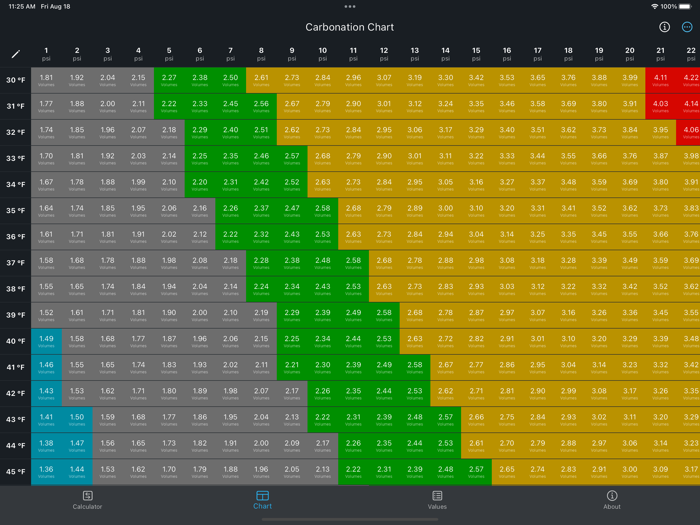This screenshot has width=700, height=525.
Task: Tap the gray 1.81 cell at 30 °F
Action: point(46,80)
